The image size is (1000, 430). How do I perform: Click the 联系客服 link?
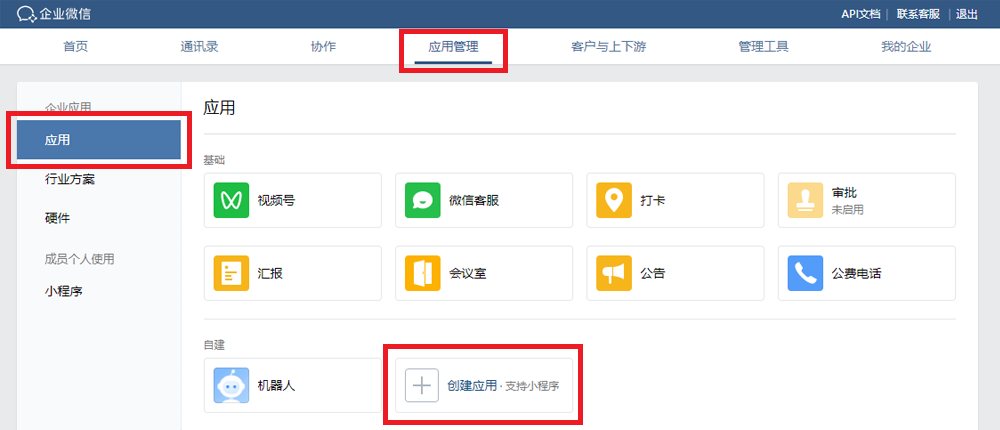[918, 14]
